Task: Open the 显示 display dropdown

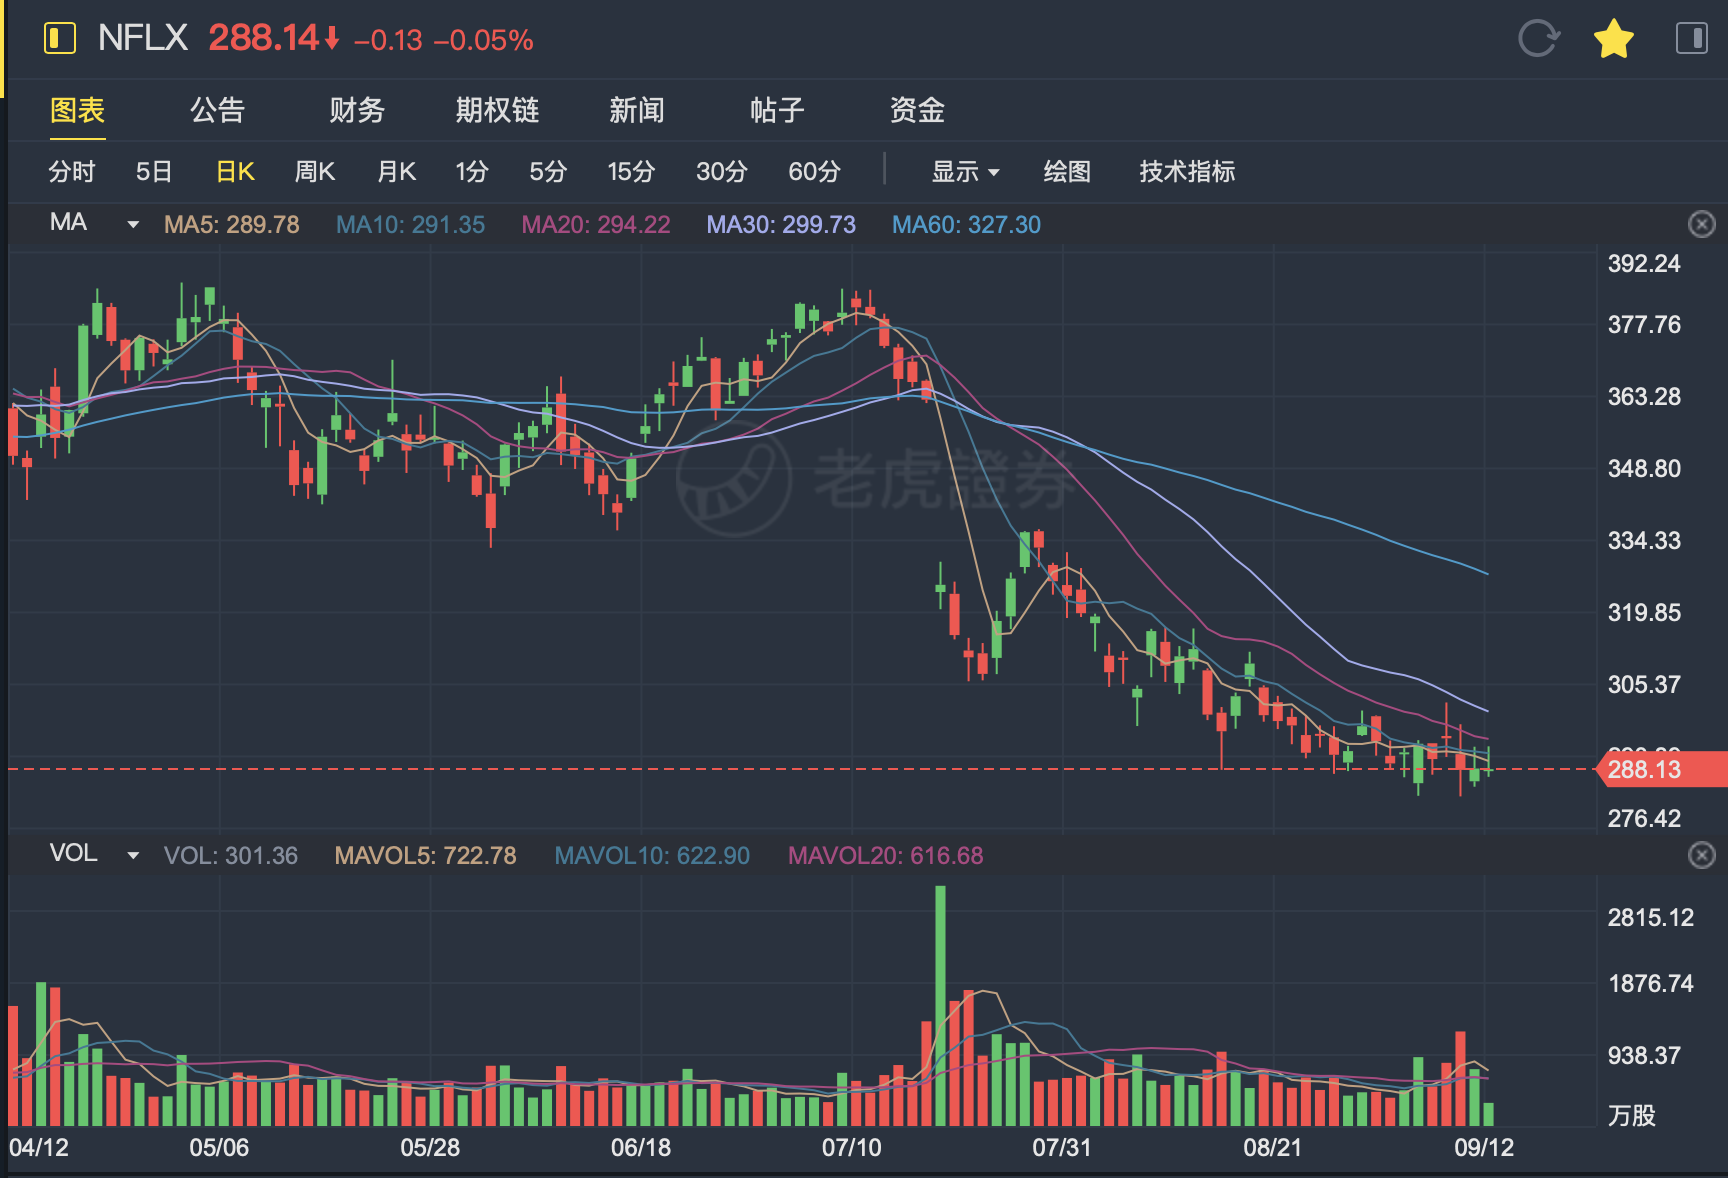Action: pyautogui.click(x=965, y=172)
